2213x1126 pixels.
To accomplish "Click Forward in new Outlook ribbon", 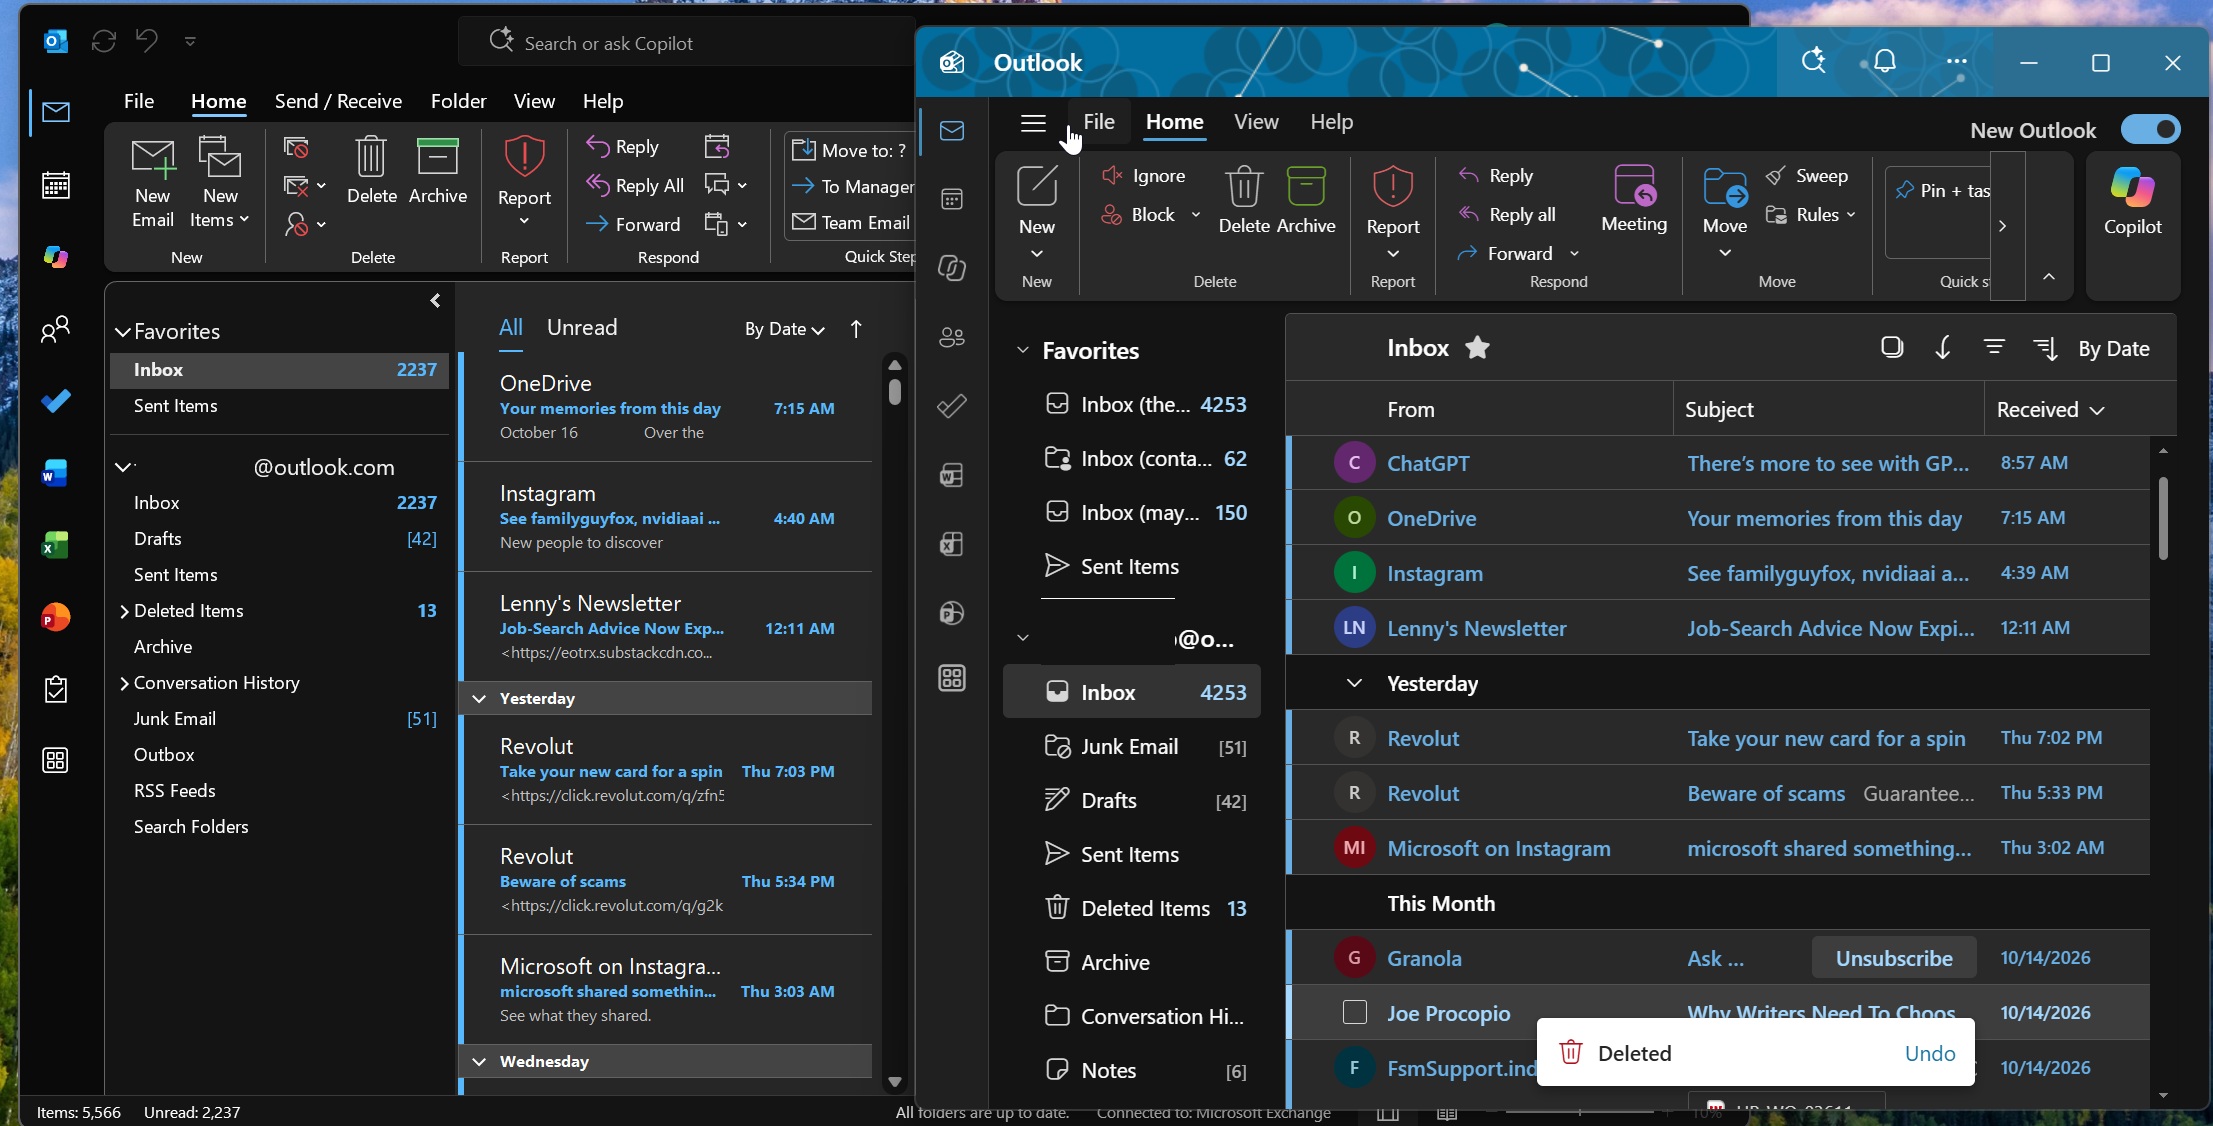I will (1507, 254).
